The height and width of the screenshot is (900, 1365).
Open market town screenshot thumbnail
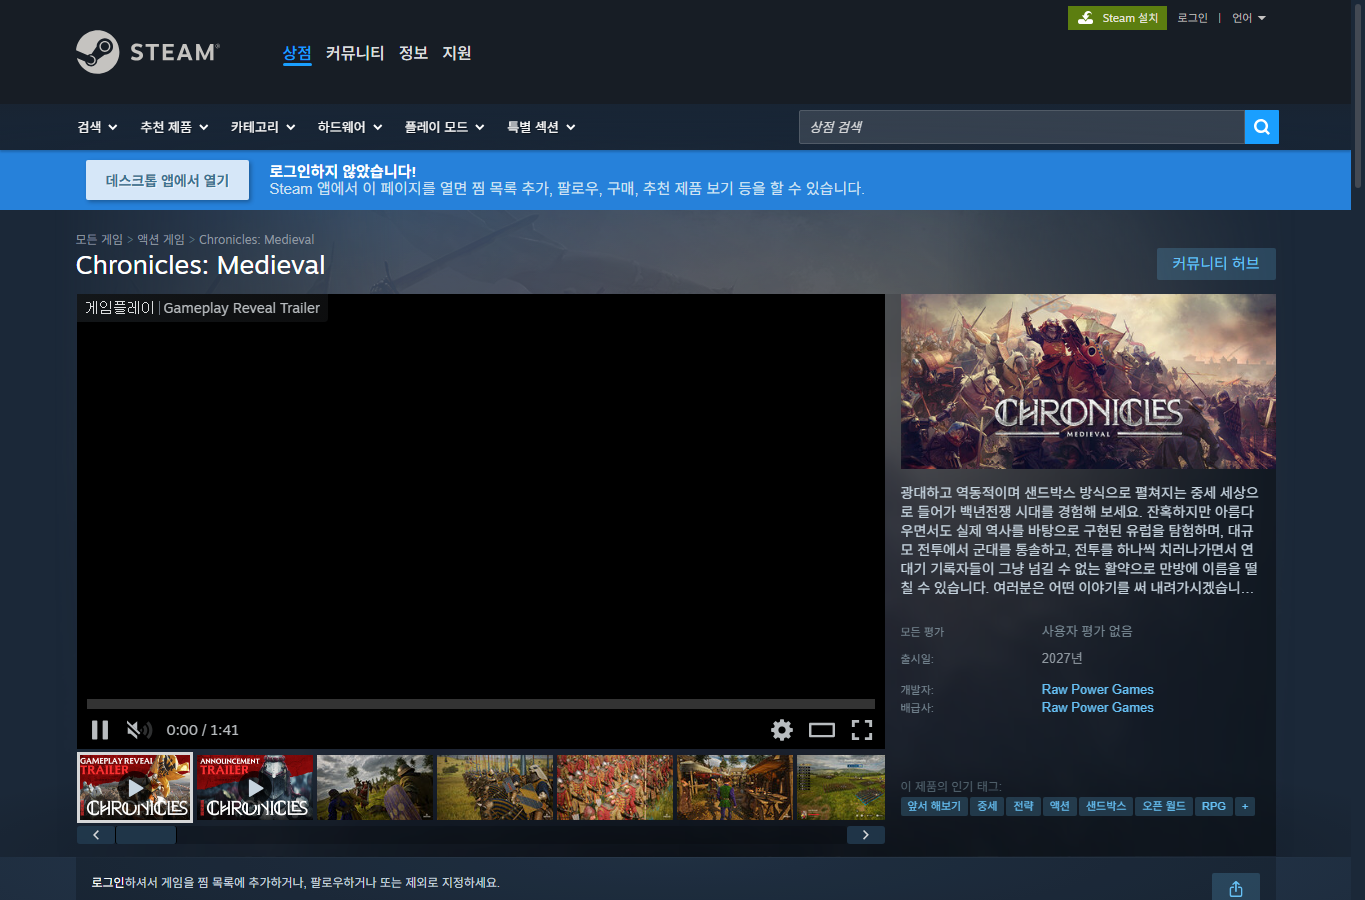pos(735,788)
